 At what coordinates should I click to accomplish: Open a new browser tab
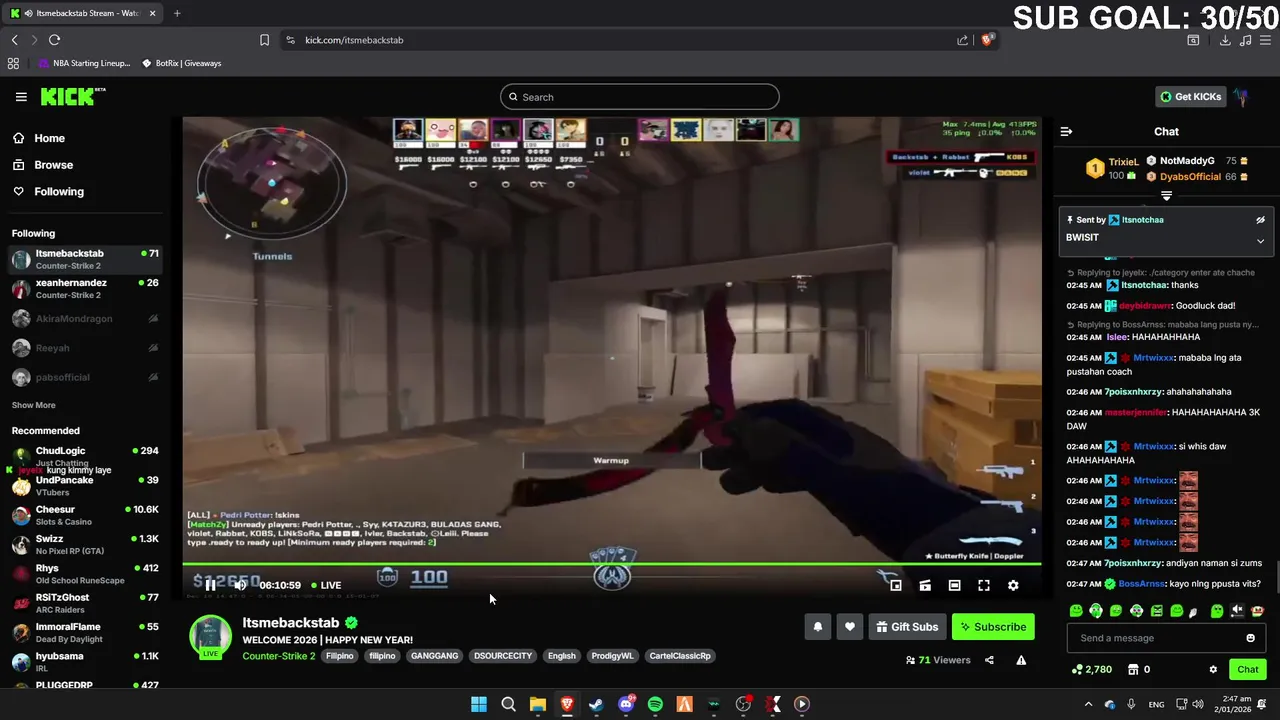click(x=177, y=13)
